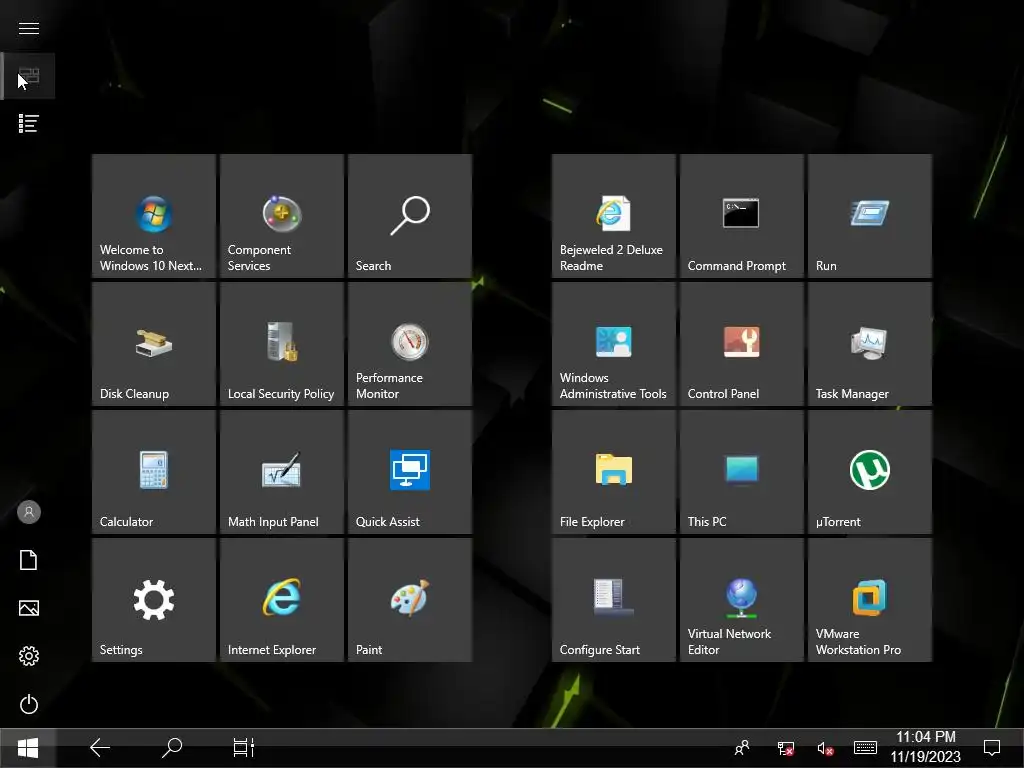Screen dimensions: 1024x768
Task: Open the Power options button
Action: click(x=29, y=704)
